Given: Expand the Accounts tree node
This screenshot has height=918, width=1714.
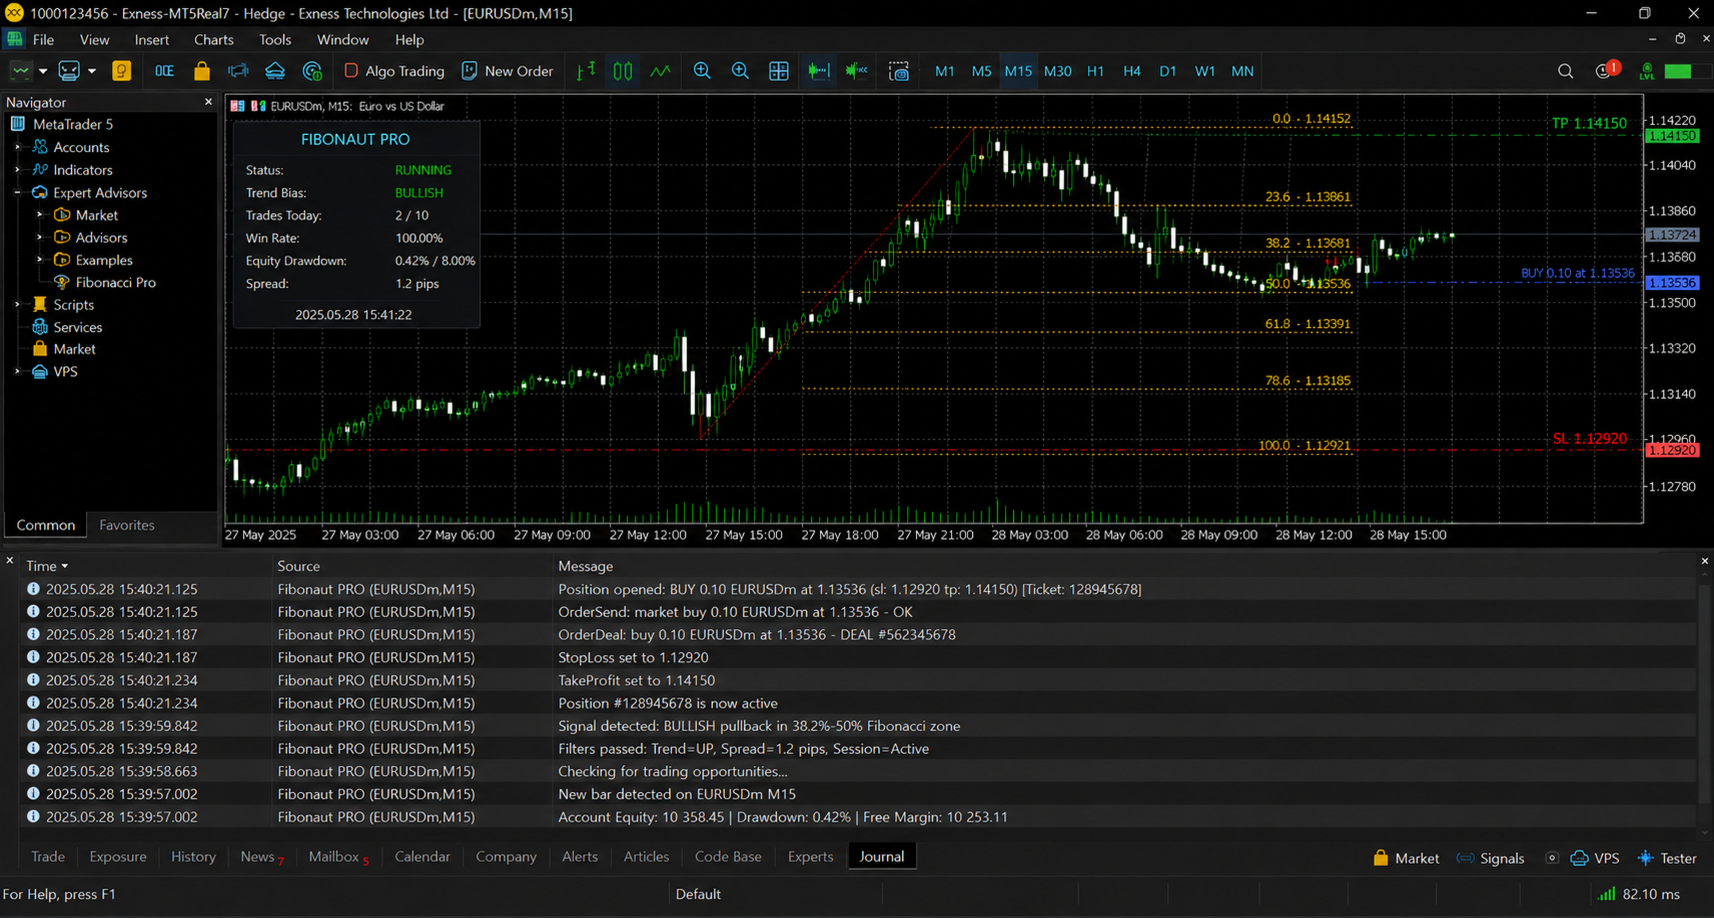Looking at the screenshot, I should click(17, 147).
